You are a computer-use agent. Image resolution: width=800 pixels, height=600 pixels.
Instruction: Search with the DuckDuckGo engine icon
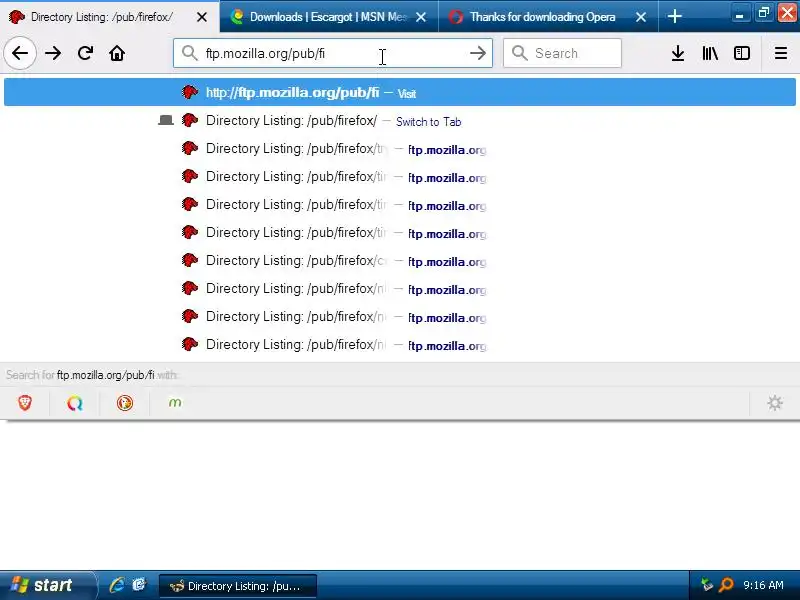coord(124,403)
